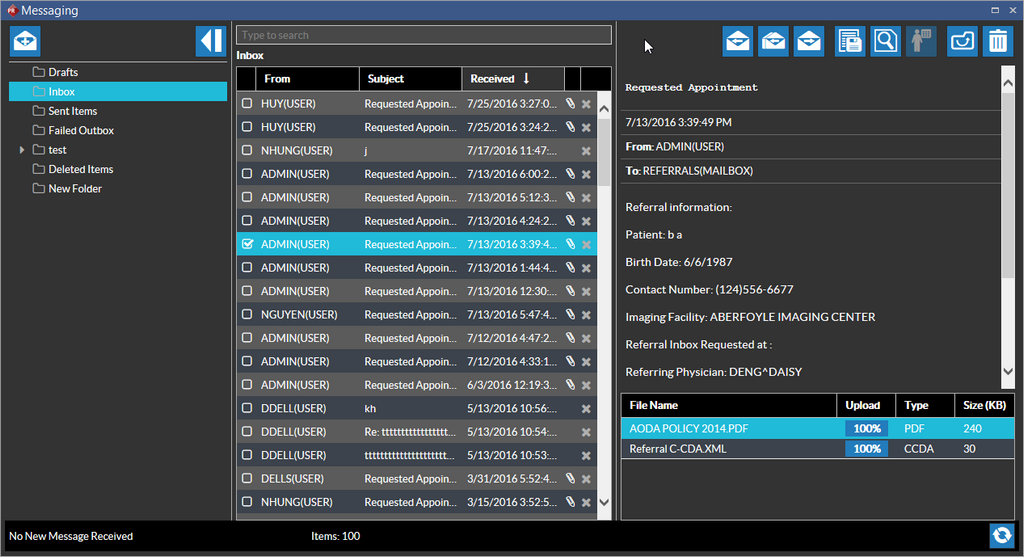Click the move to folder icon
The height and width of the screenshot is (557, 1024).
962,41
